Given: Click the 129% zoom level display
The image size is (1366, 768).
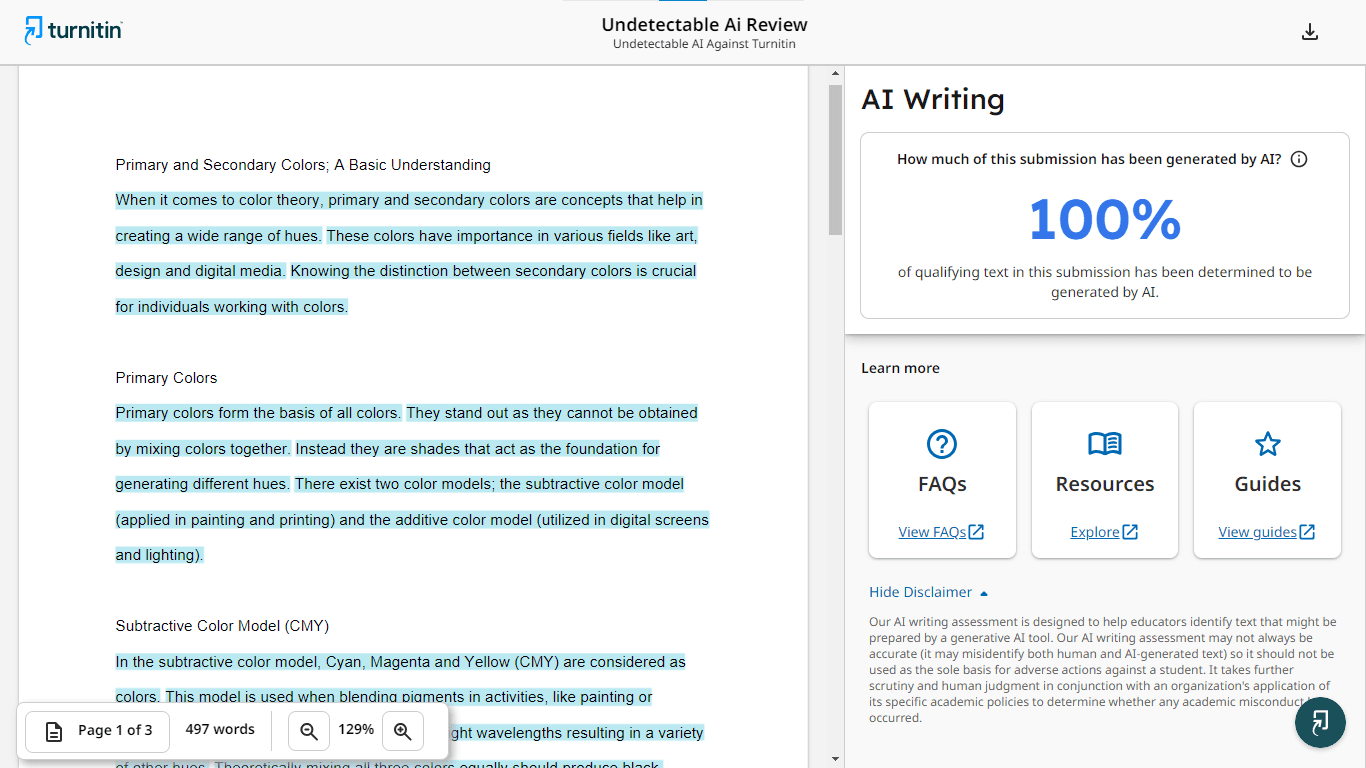Looking at the screenshot, I should click(x=356, y=730).
